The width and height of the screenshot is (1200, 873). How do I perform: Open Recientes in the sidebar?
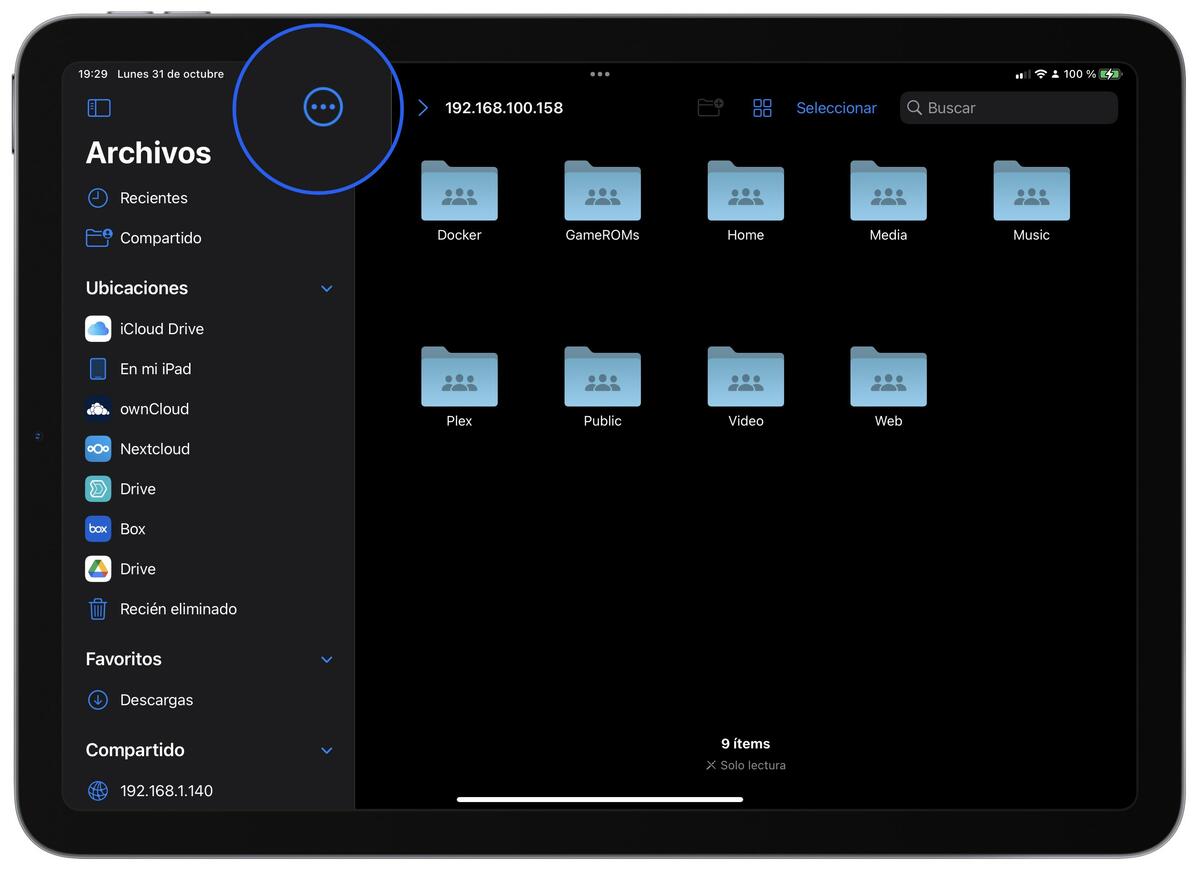208,198
